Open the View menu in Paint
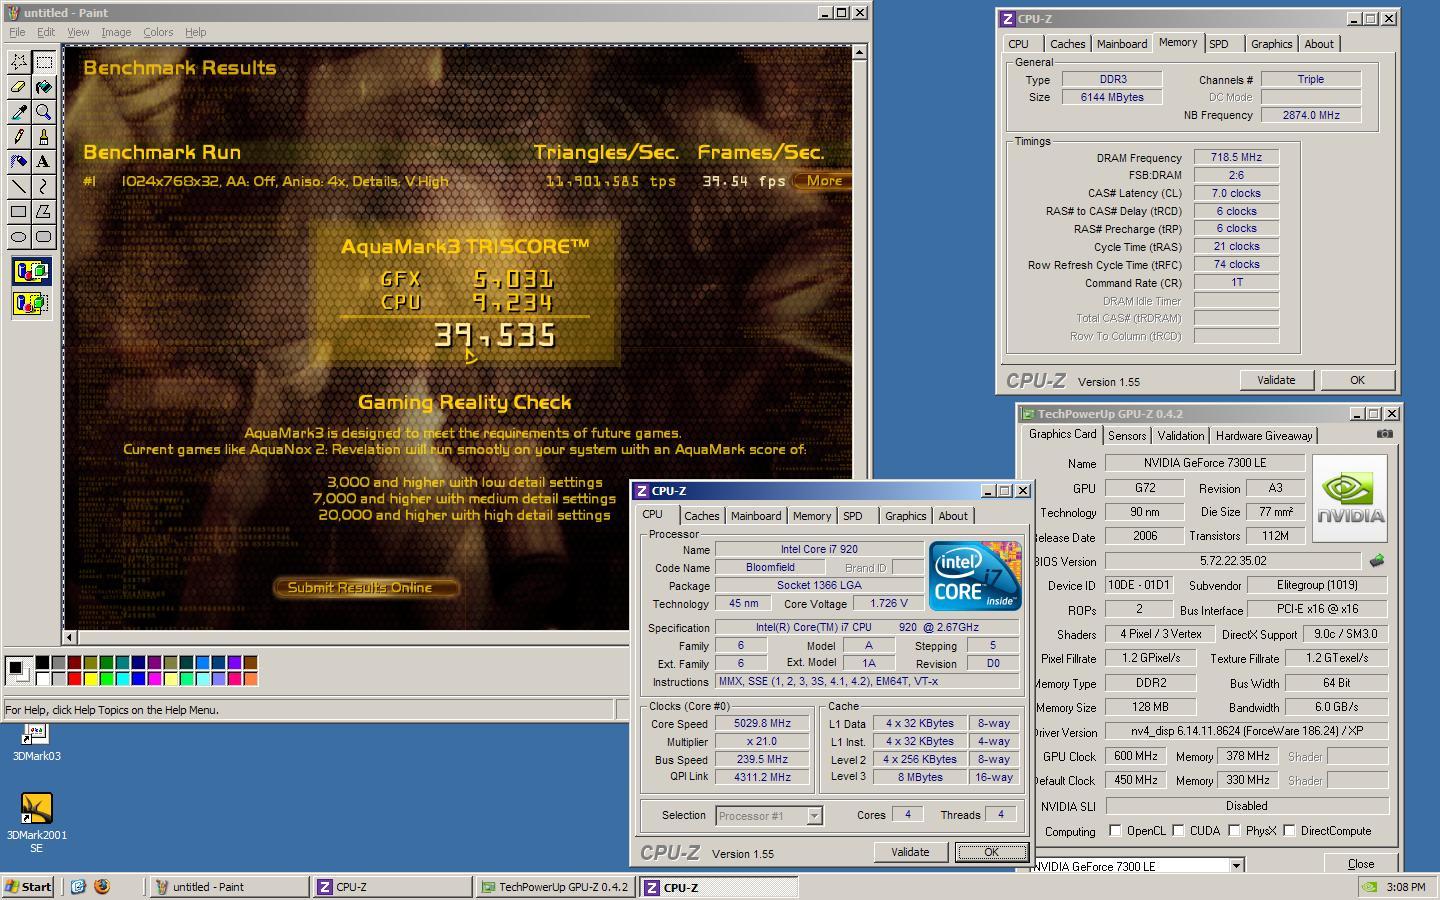The height and width of the screenshot is (900, 1440). click(x=78, y=32)
